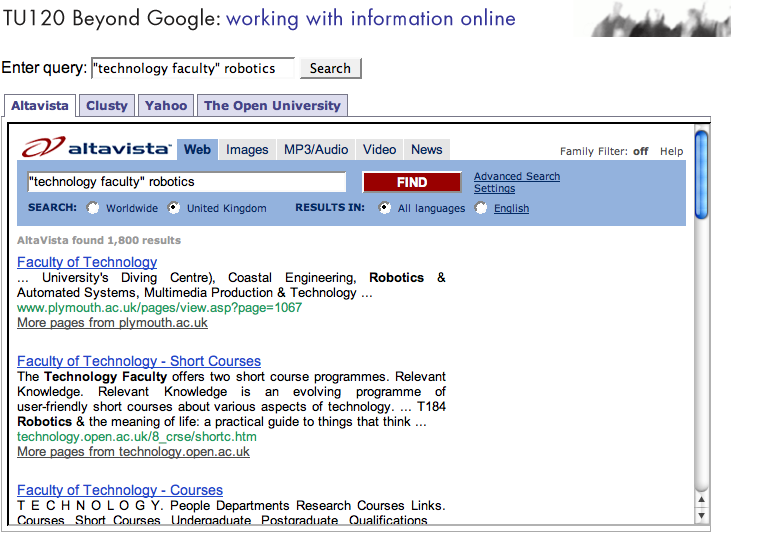This screenshot has height=560, width=766.
Task: Open Faculty of Technology - Short Courses result
Action: click(x=139, y=361)
